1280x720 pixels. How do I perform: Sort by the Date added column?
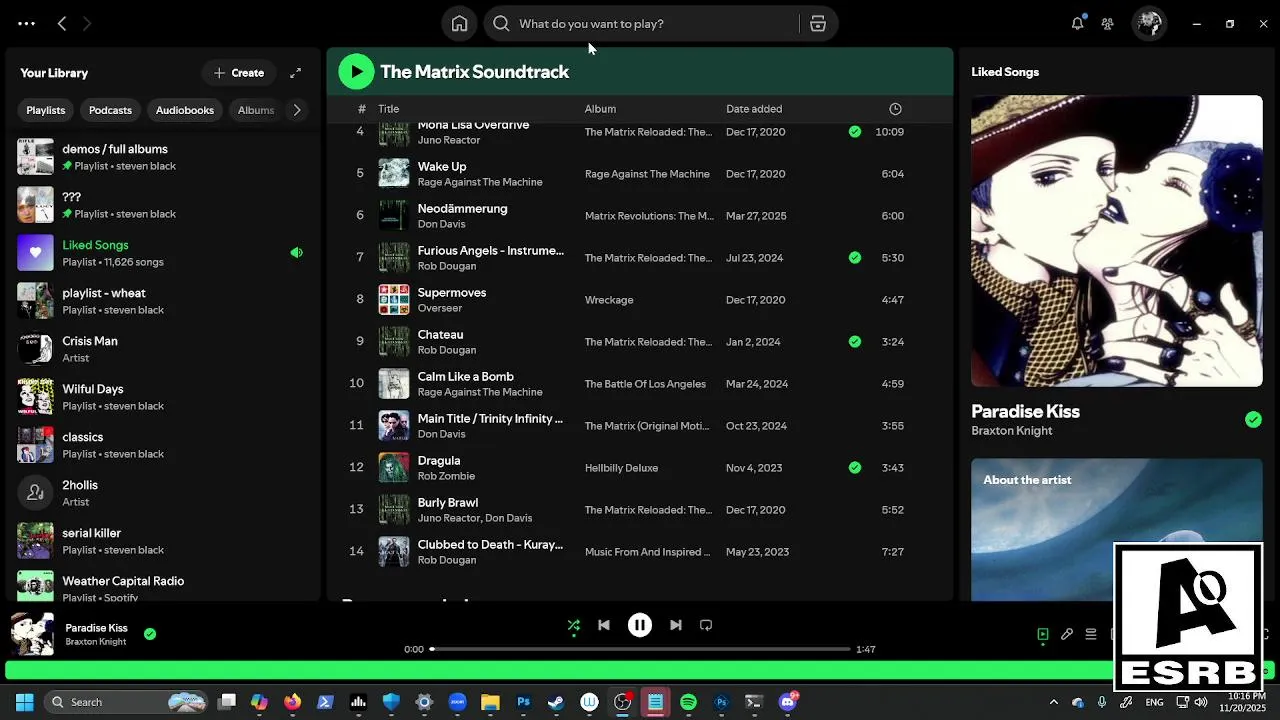754,109
